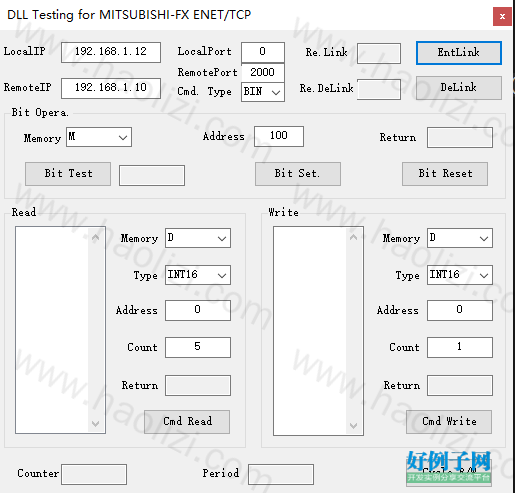Expand the Bit Opera Memory M dropdown
Image resolution: width=515 pixels, height=493 pixels.
(x=99, y=137)
